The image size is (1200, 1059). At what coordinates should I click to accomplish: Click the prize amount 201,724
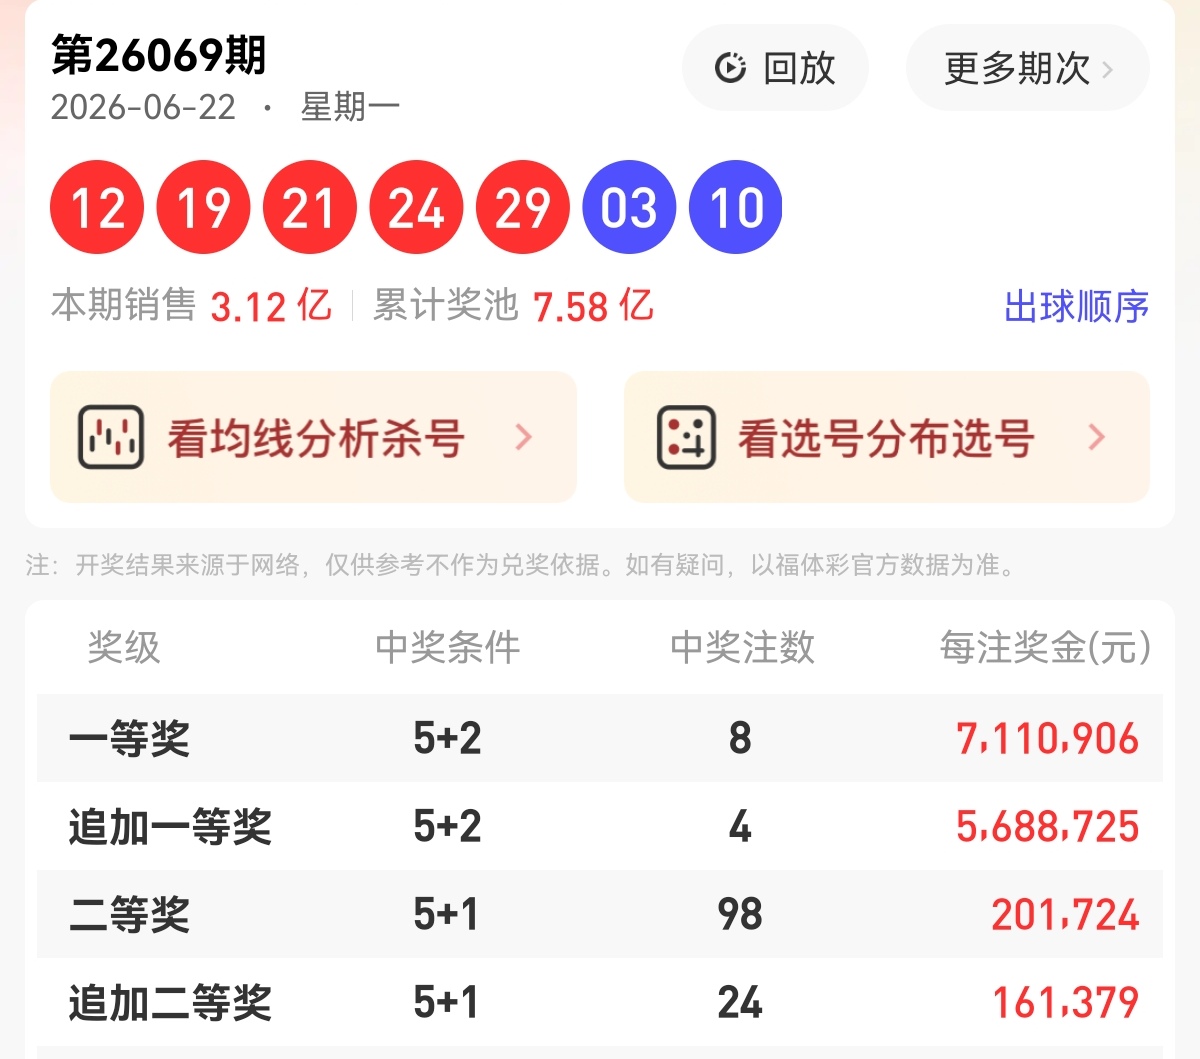1065,915
